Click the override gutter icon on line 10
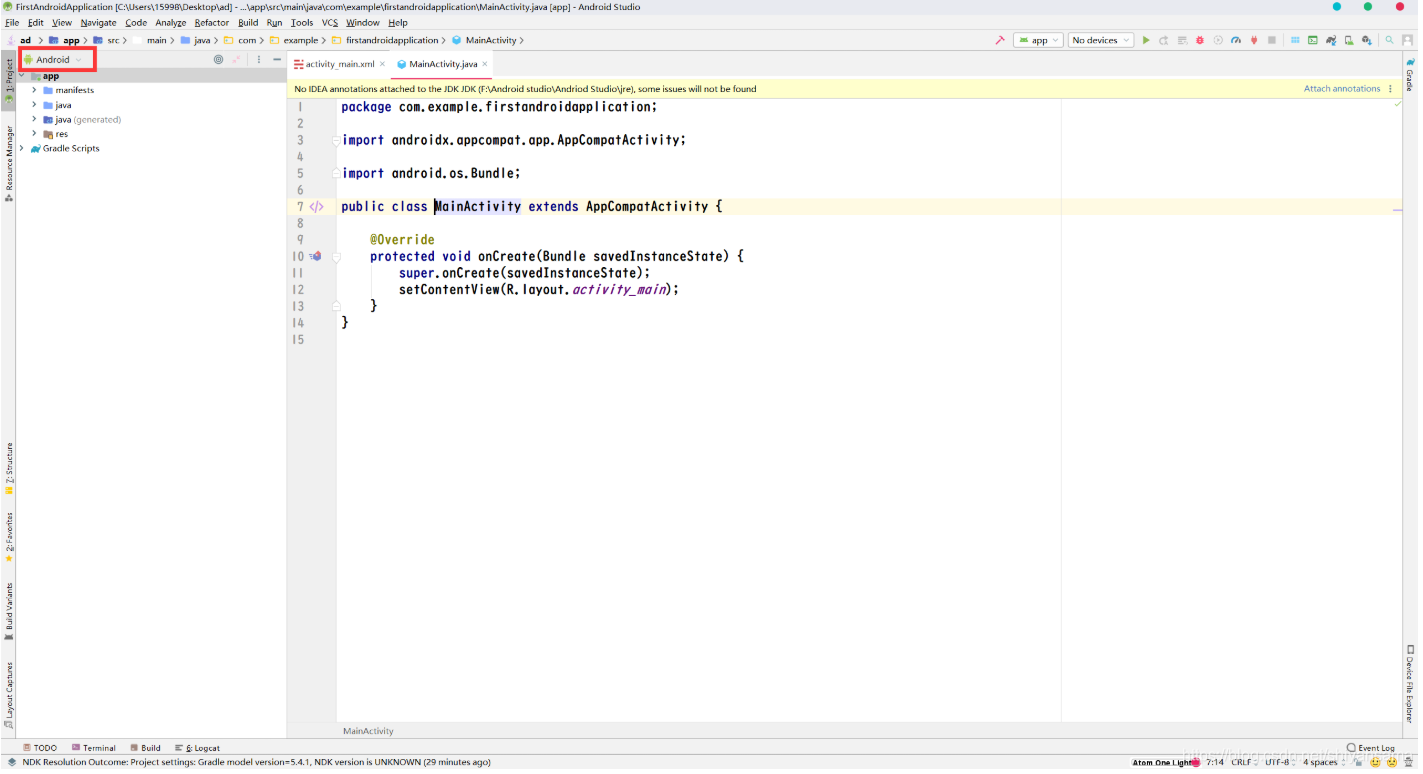The width and height of the screenshot is (1423, 774). [315, 256]
